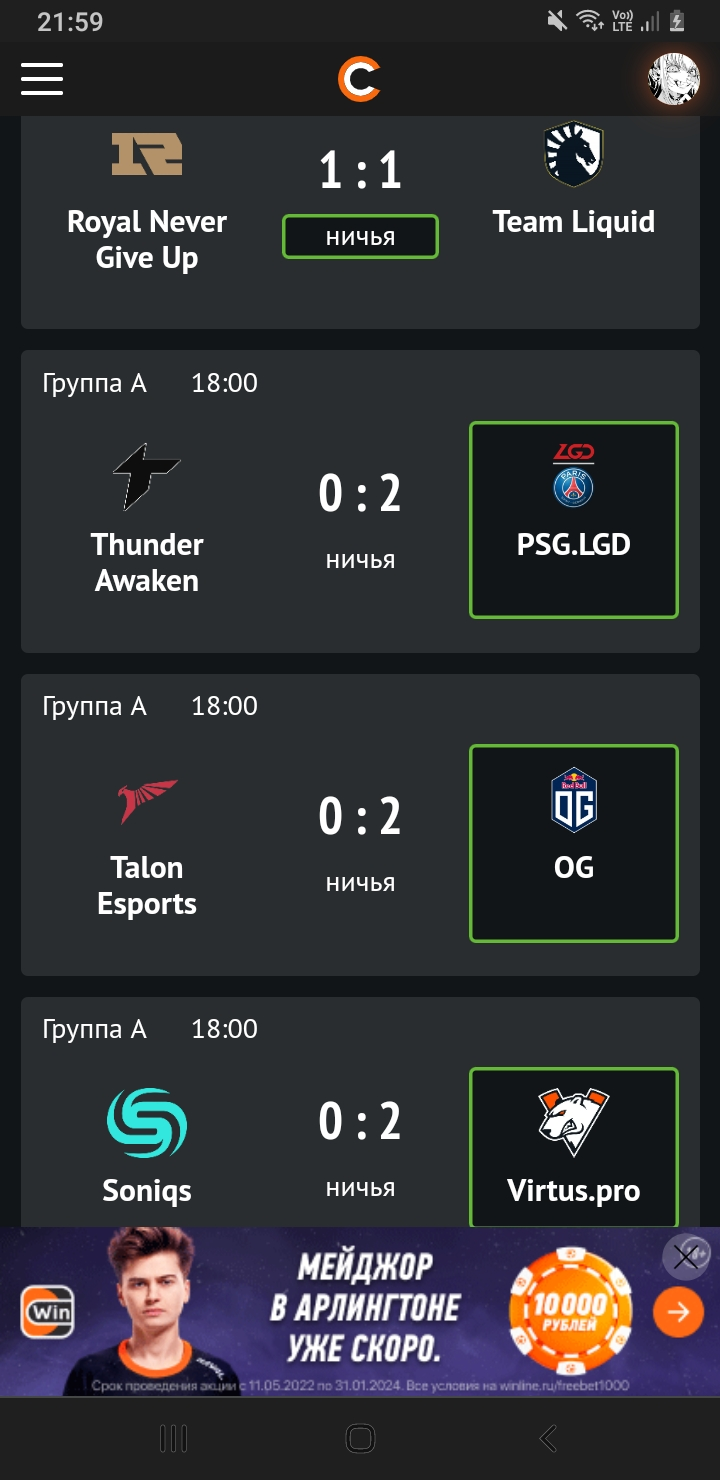Tap the orange Cybersport logo
The height and width of the screenshot is (1480, 720).
[359, 79]
